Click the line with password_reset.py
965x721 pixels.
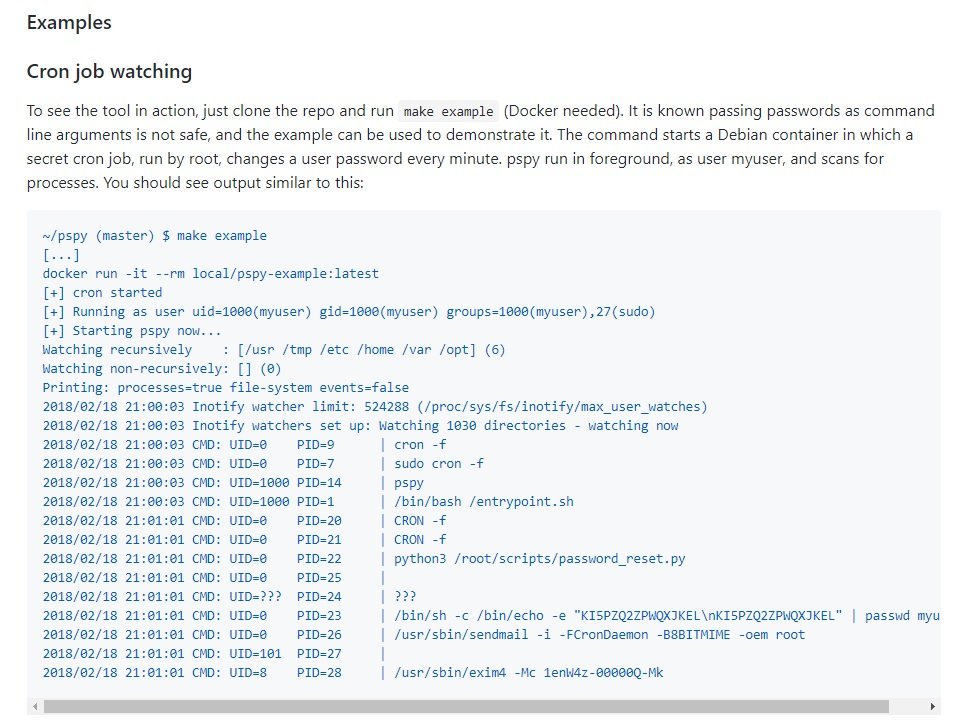364,559
